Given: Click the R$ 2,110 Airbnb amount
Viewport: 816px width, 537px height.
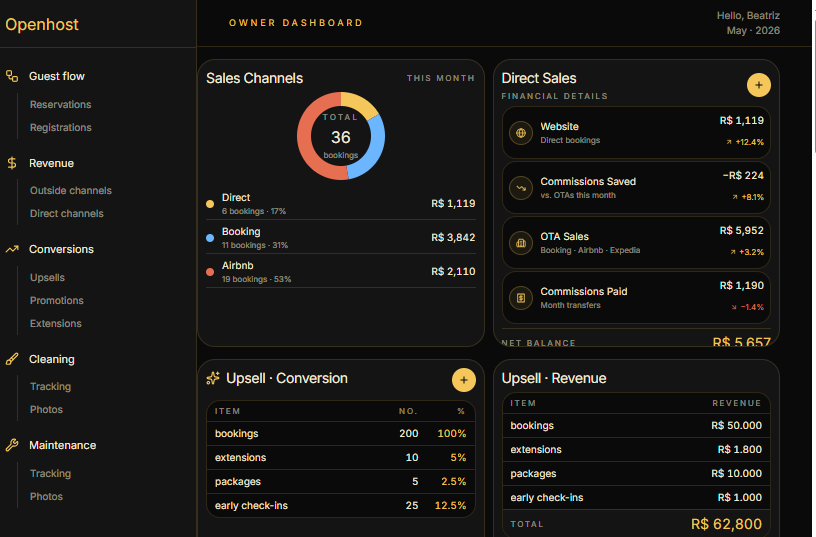Looking at the screenshot, I should pyautogui.click(x=453, y=271).
